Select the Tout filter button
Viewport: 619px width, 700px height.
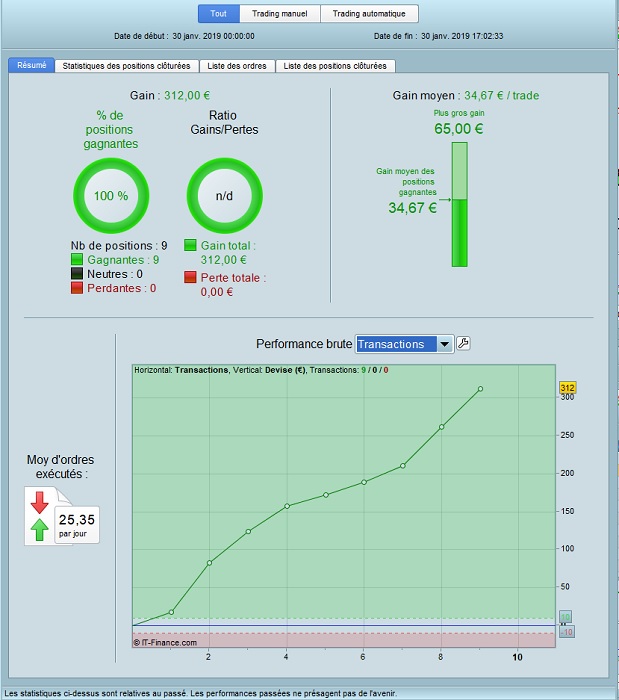click(219, 13)
